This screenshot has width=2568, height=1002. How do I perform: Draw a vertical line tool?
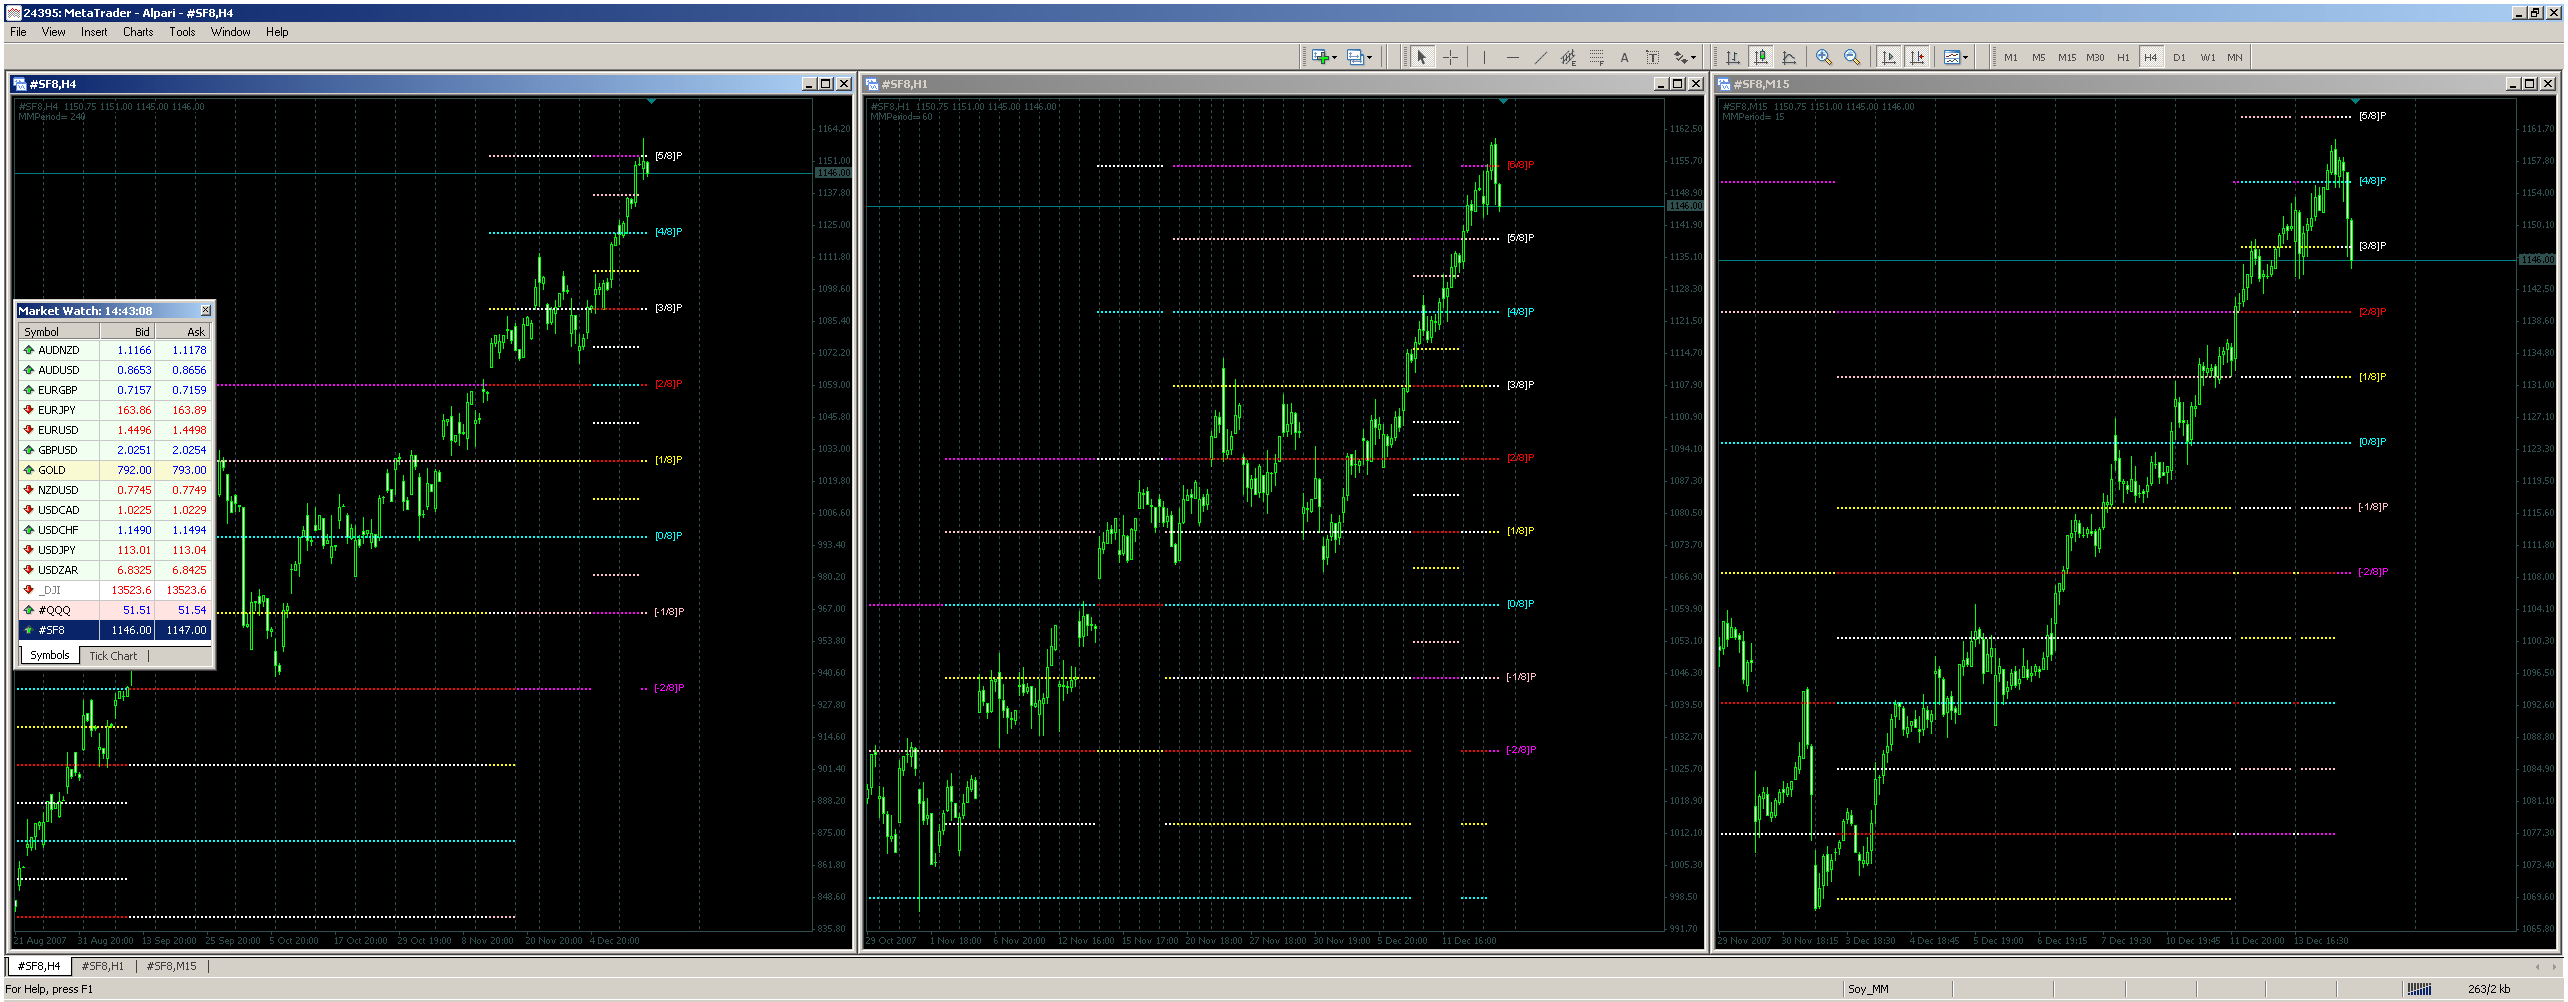pyautogui.click(x=1484, y=57)
